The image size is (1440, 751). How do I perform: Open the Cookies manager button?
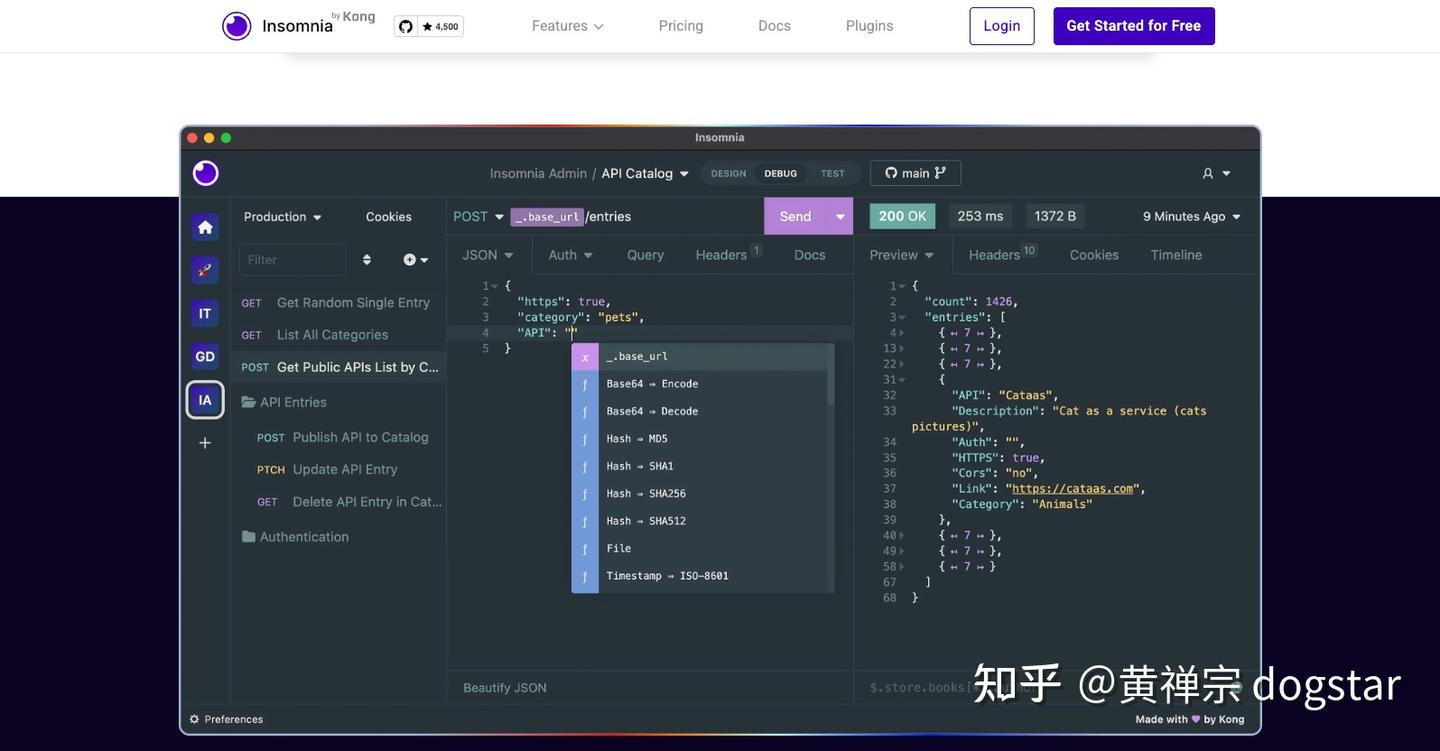tap(388, 217)
